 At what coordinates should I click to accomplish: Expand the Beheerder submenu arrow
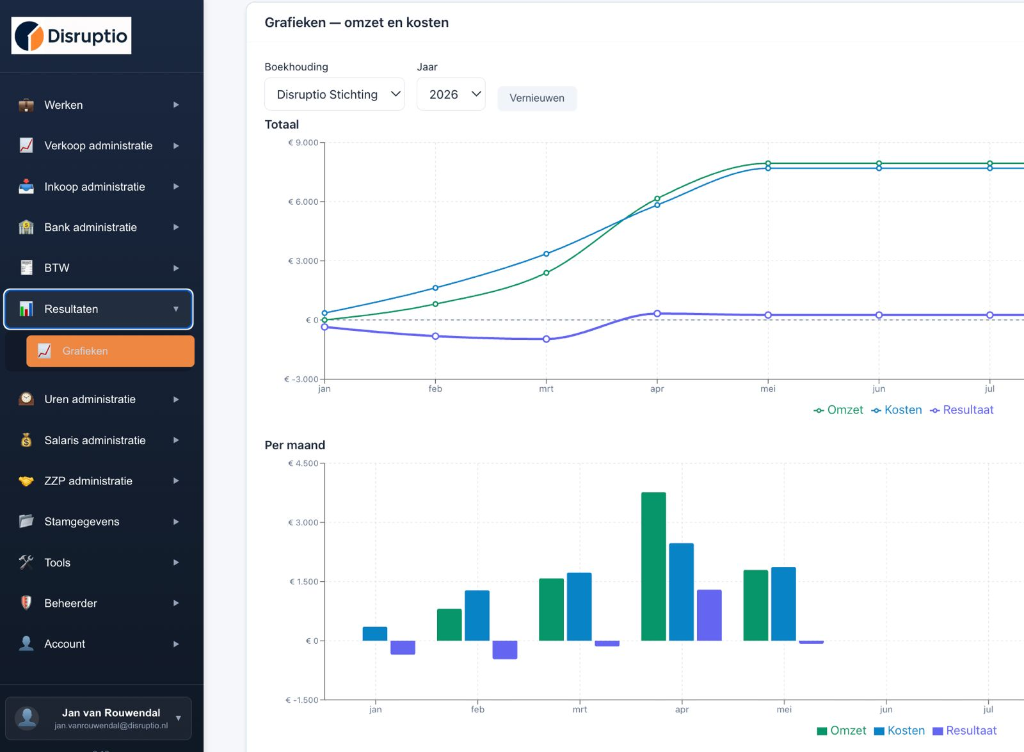tap(176, 603)
